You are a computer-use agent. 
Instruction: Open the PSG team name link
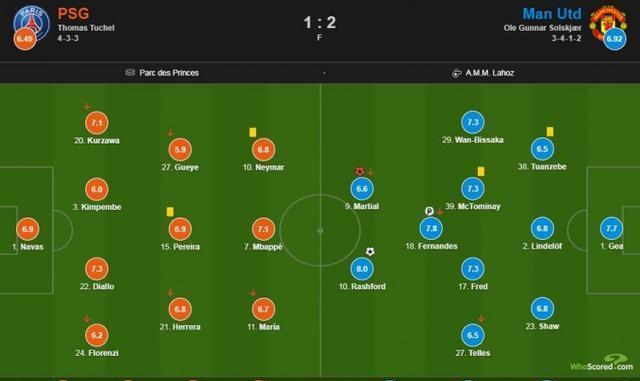[x=73, y=13]
